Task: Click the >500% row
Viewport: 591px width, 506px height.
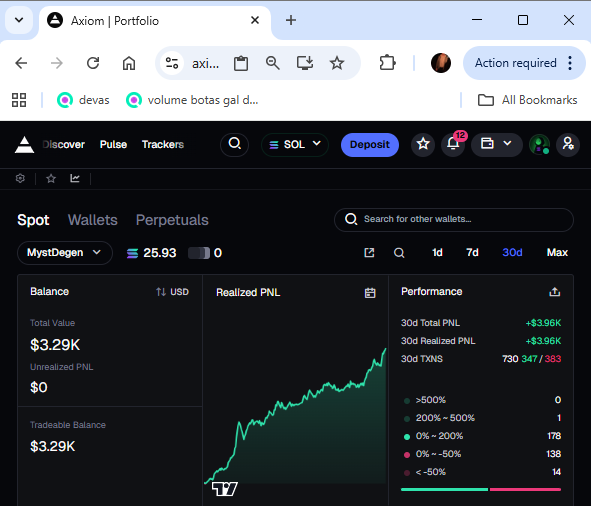Action: click(482, 400)
